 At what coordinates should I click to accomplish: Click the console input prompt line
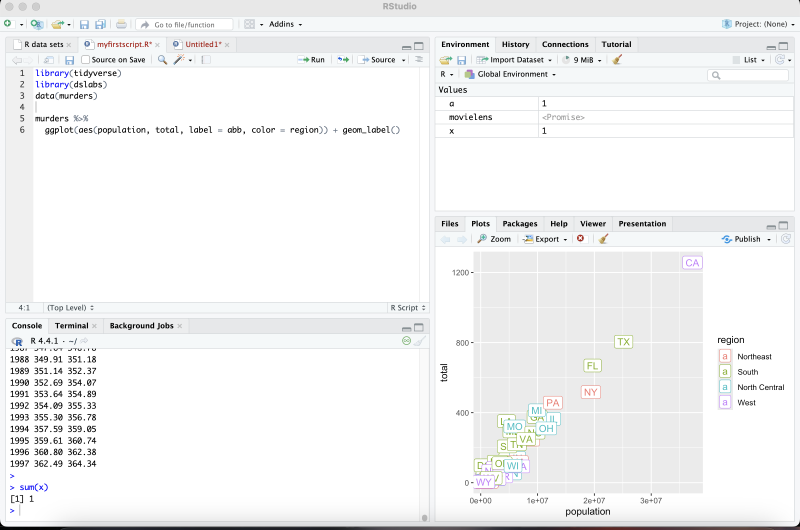click(x=214, y=511)
